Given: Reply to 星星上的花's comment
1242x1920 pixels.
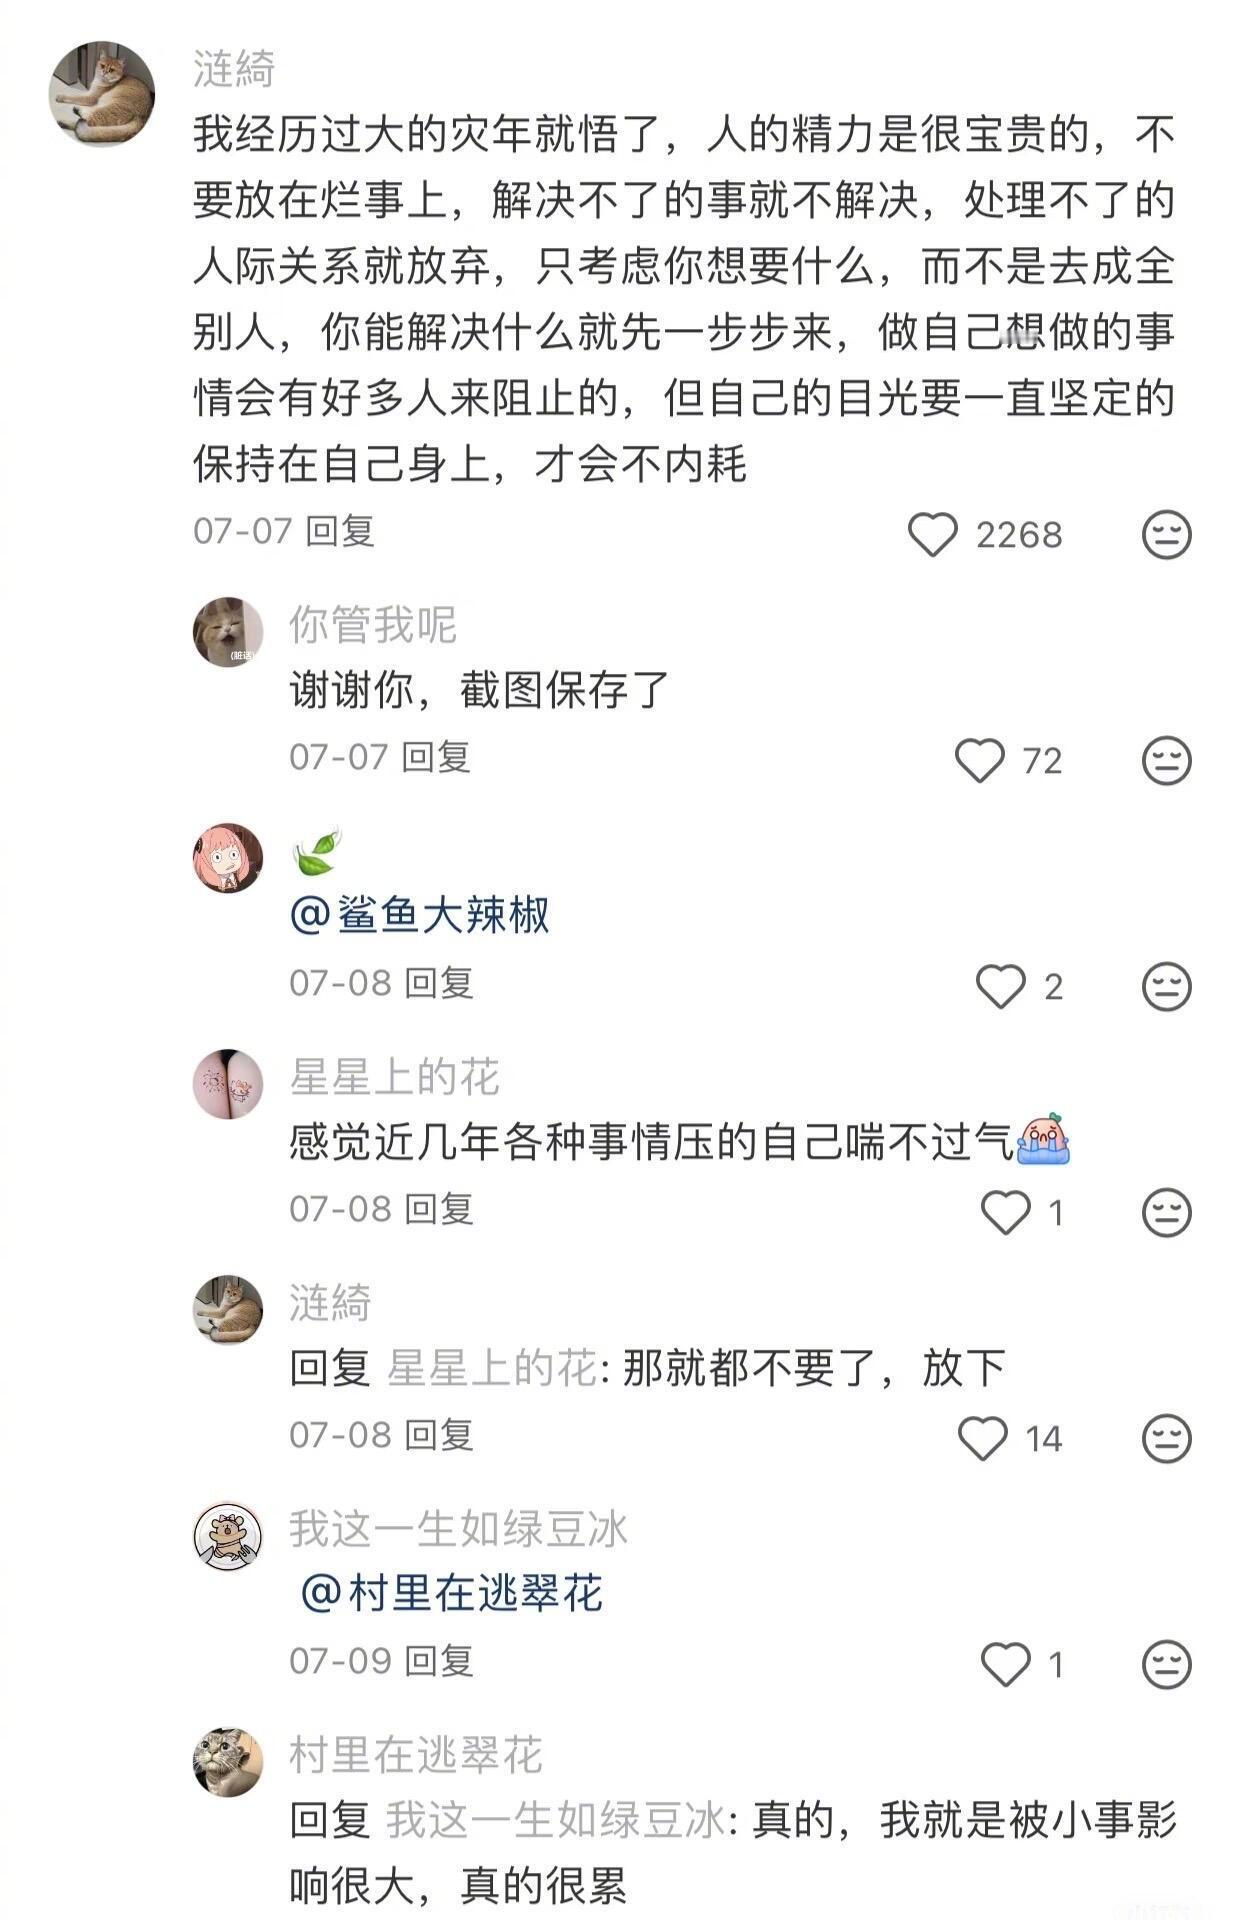Looking at the screenshot, I should point(438,1209).
